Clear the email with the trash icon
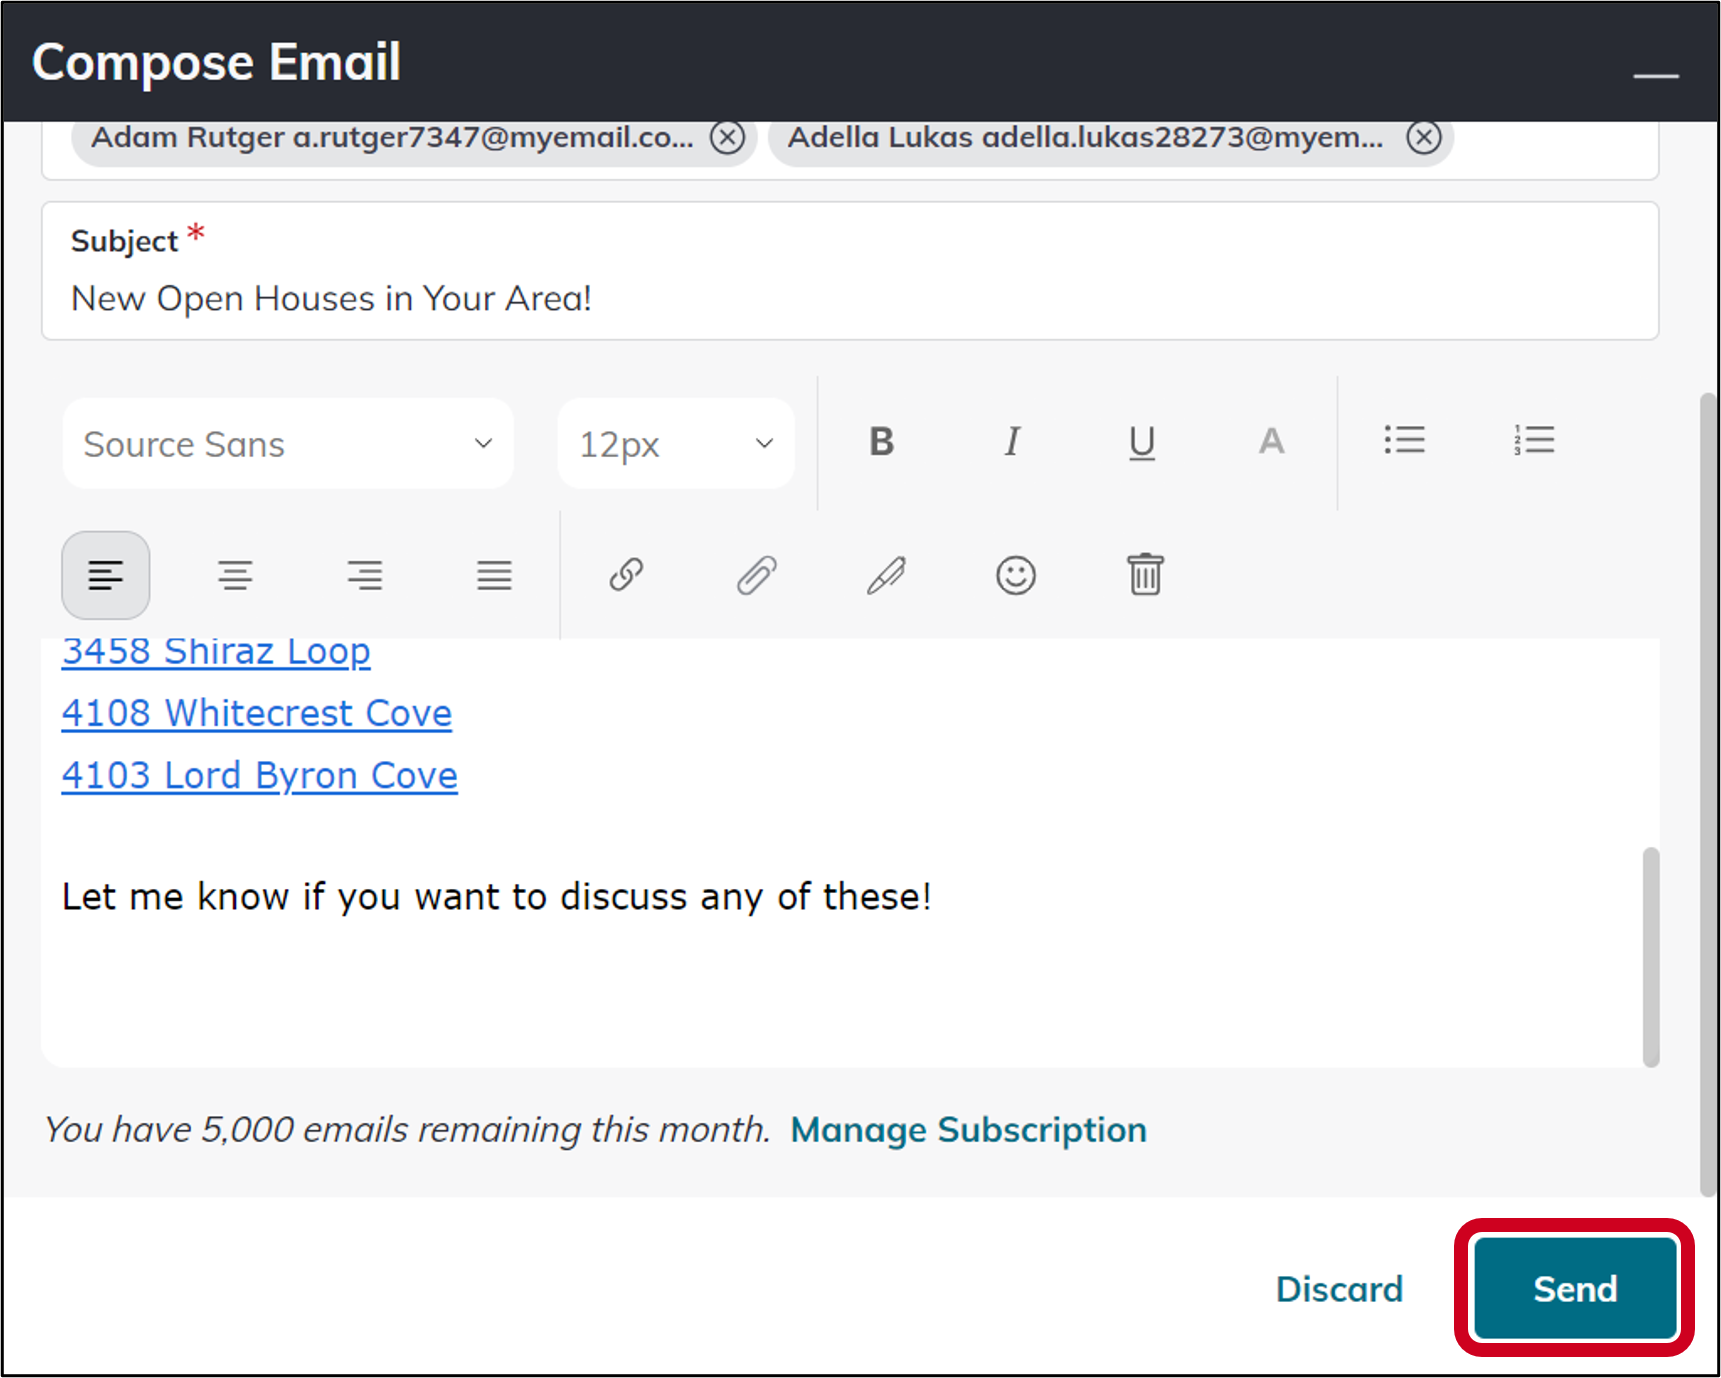Screen dimensions: 1721x1378 click(x=1146, y=575)
